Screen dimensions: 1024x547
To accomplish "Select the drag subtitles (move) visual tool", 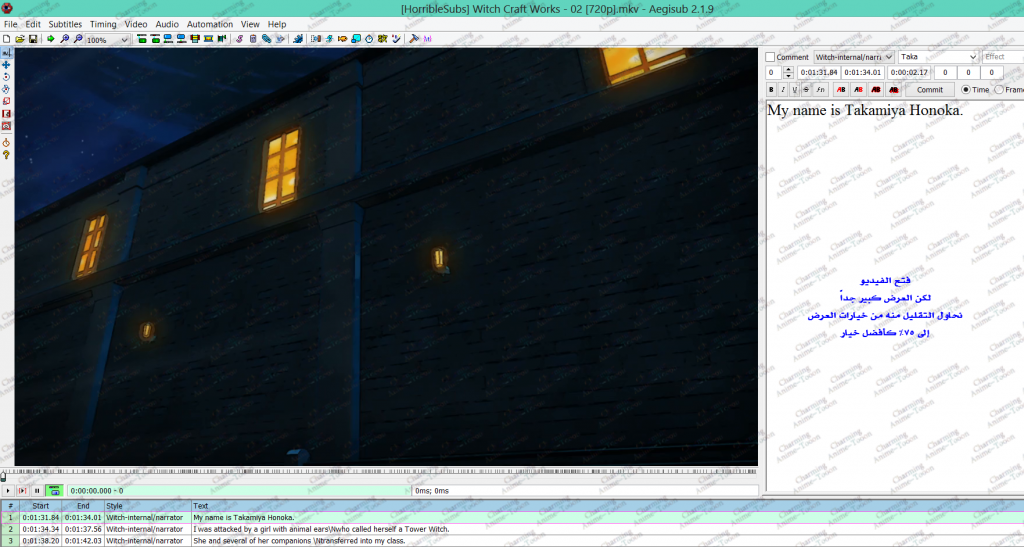I will tap(6, 64).
